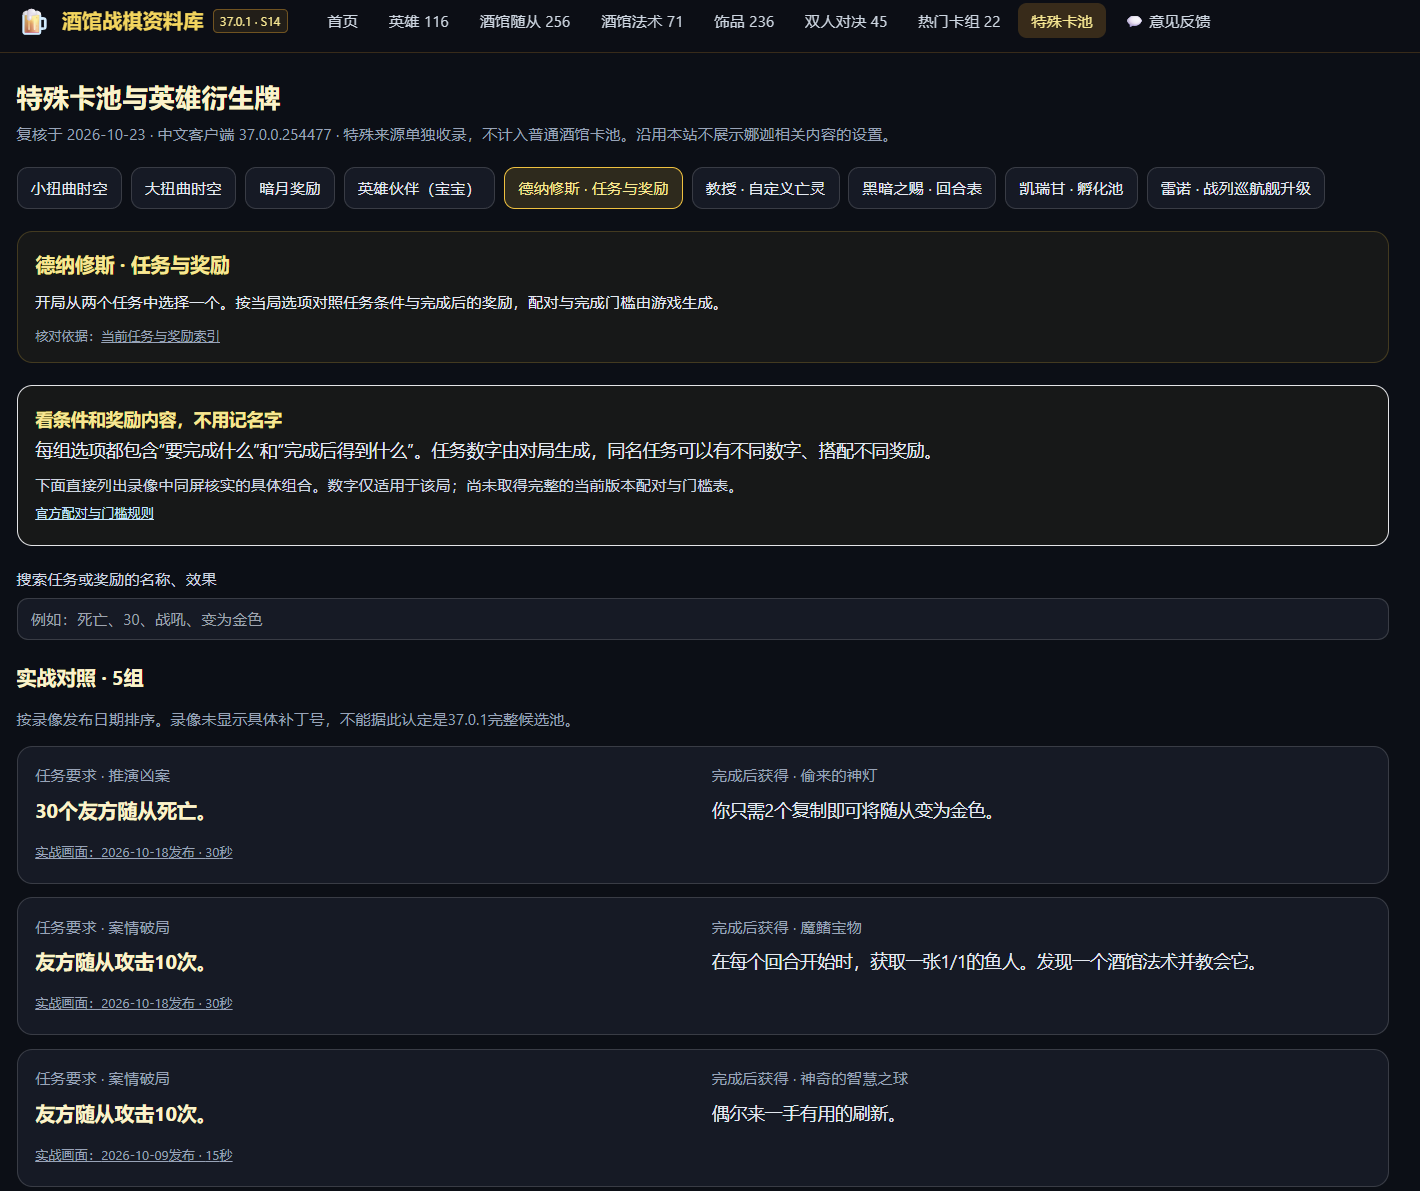
Task: Click the 搜索任务或奖励的名称、效果 label
Action: tap(116, 580)
